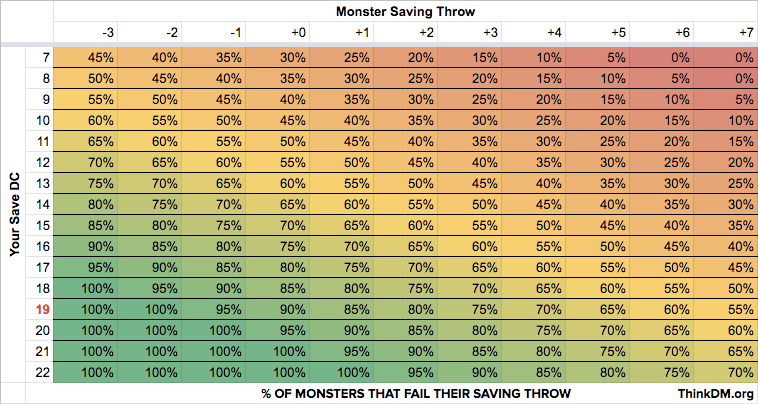
Task: Click the -3 saving throw column header
Action: coord(108,32)
